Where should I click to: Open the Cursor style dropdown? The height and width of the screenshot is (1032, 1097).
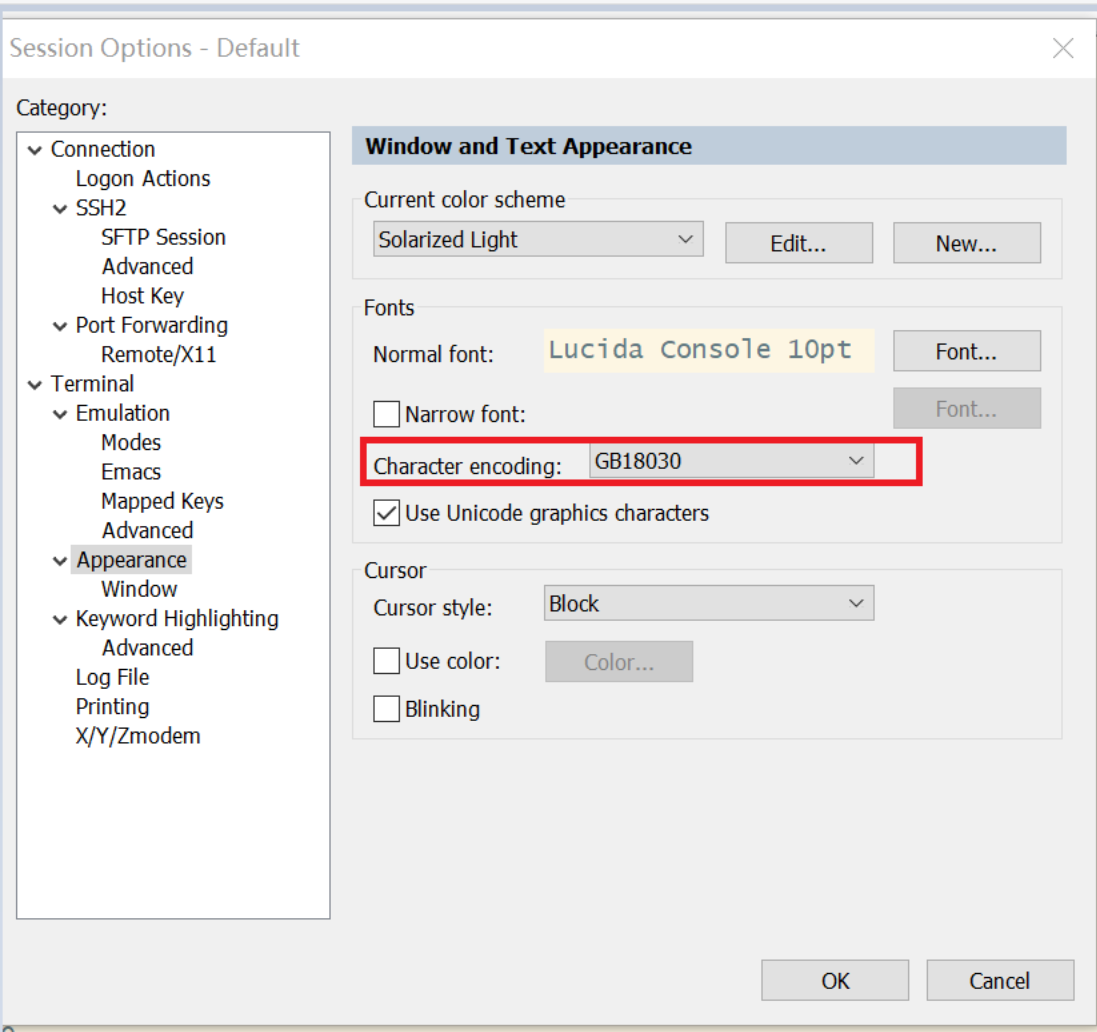coord(709,603)
